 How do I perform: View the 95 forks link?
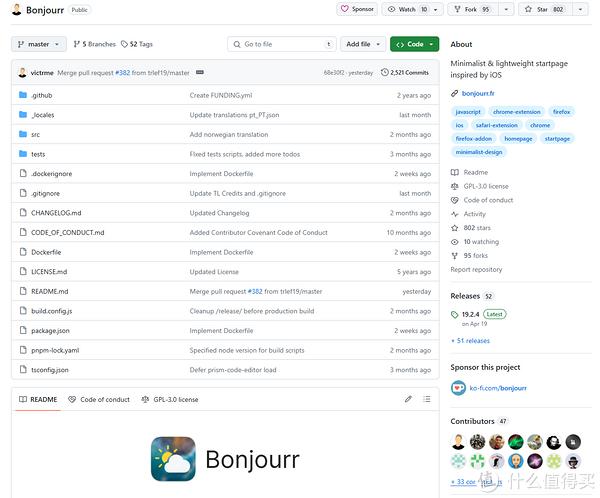[x=470, y=255]
